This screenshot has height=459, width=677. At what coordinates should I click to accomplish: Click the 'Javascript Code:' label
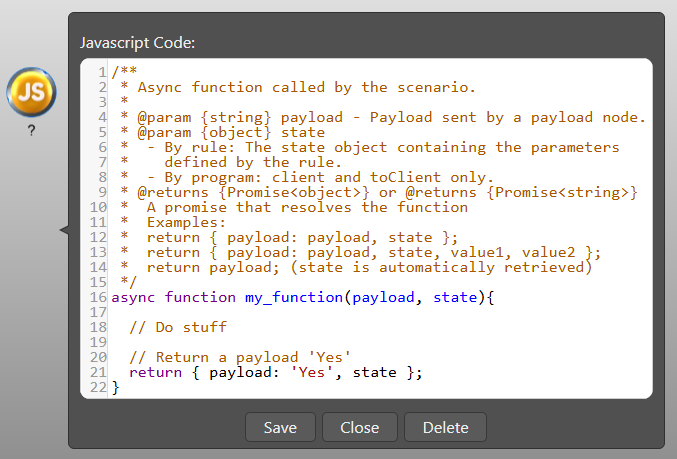click(x=137, y=43)
